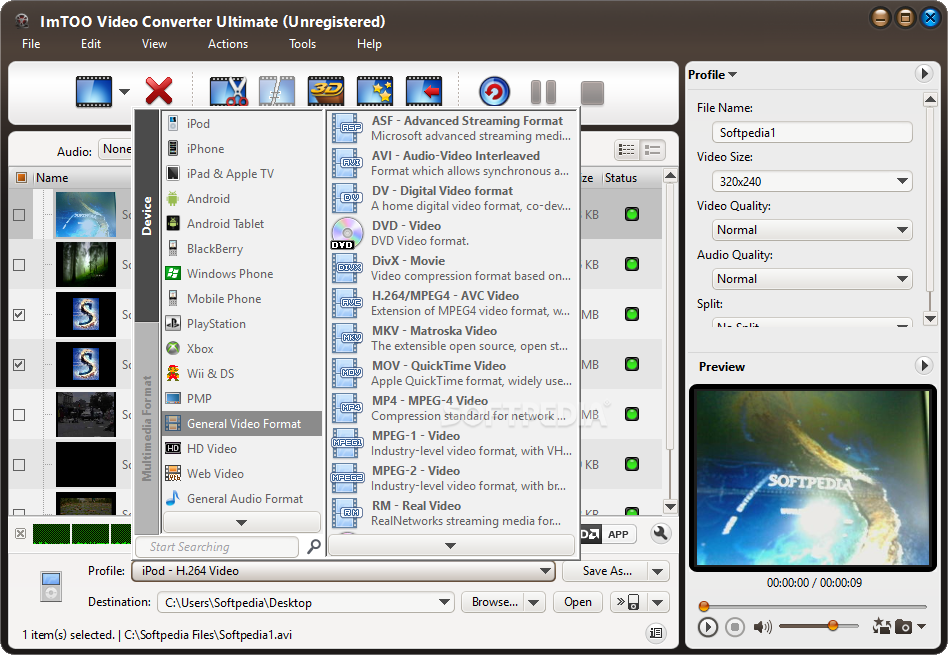This screenshot has width=948, height=655.
Task: Choose AVI - Audio-Video Interleaved format
Action: pos(450,163)
